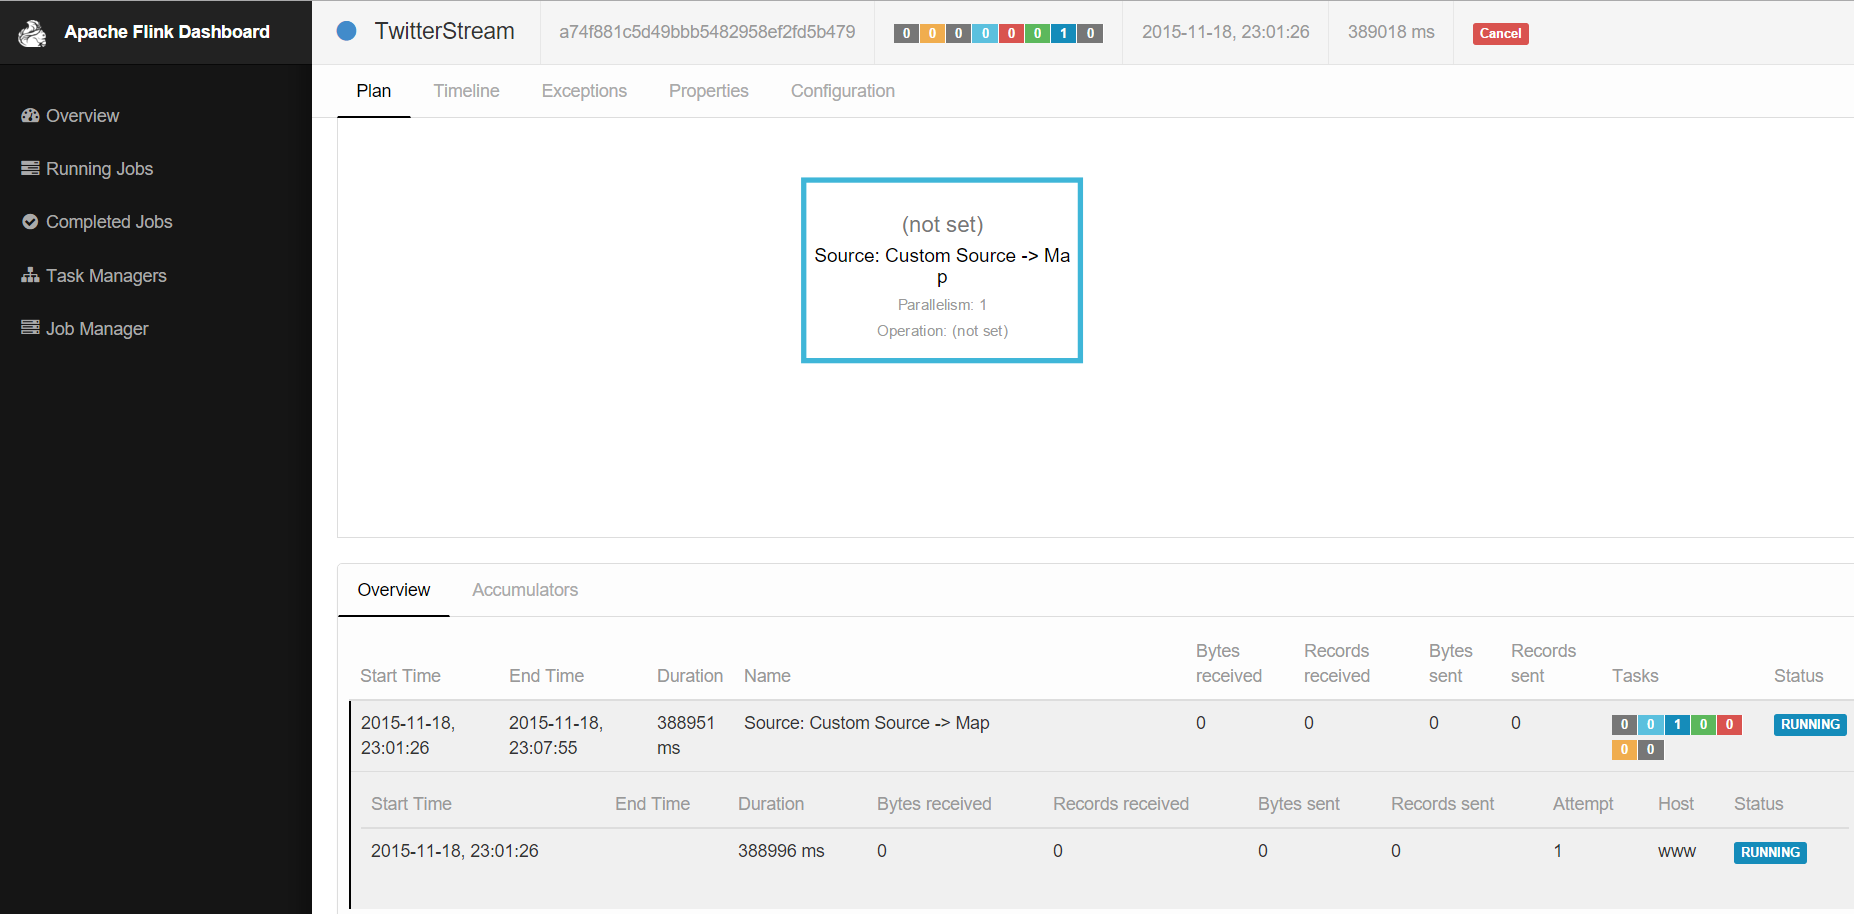Click the green 0 badge in the job header
The image size is (1854, 914).
pyautogui.click(x=1037, y=33)
